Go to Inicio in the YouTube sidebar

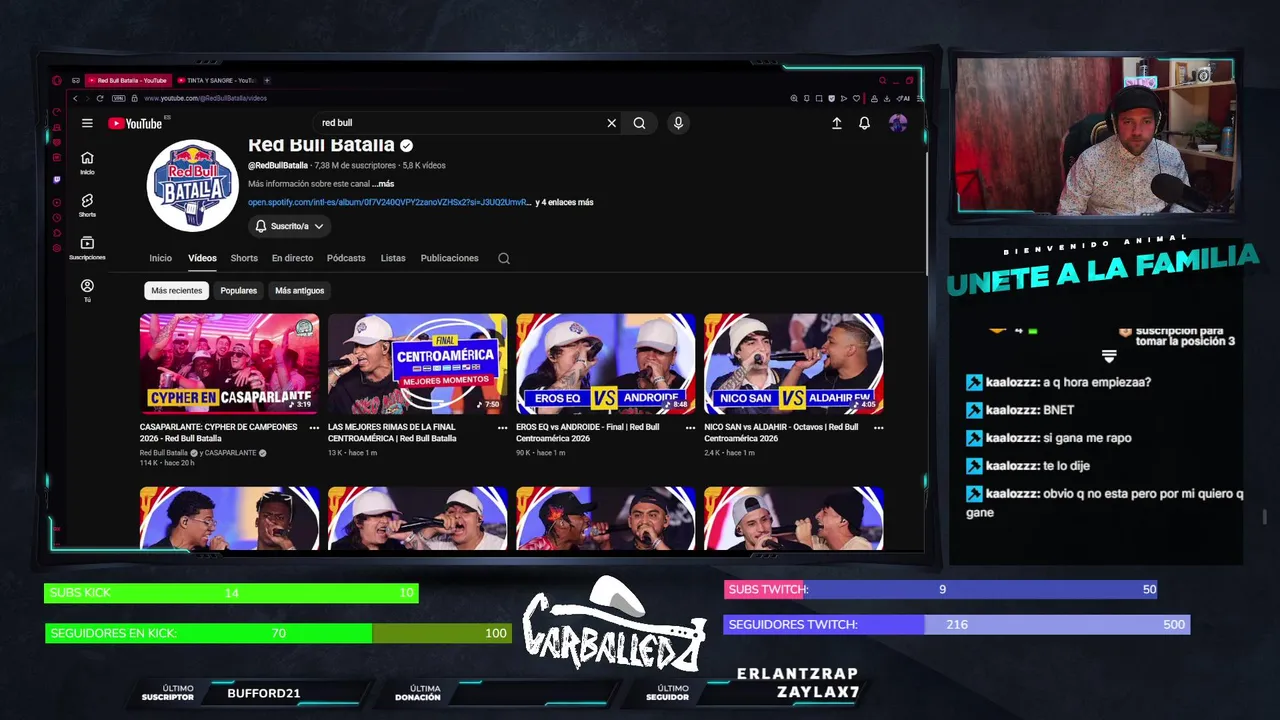(87, 163)
